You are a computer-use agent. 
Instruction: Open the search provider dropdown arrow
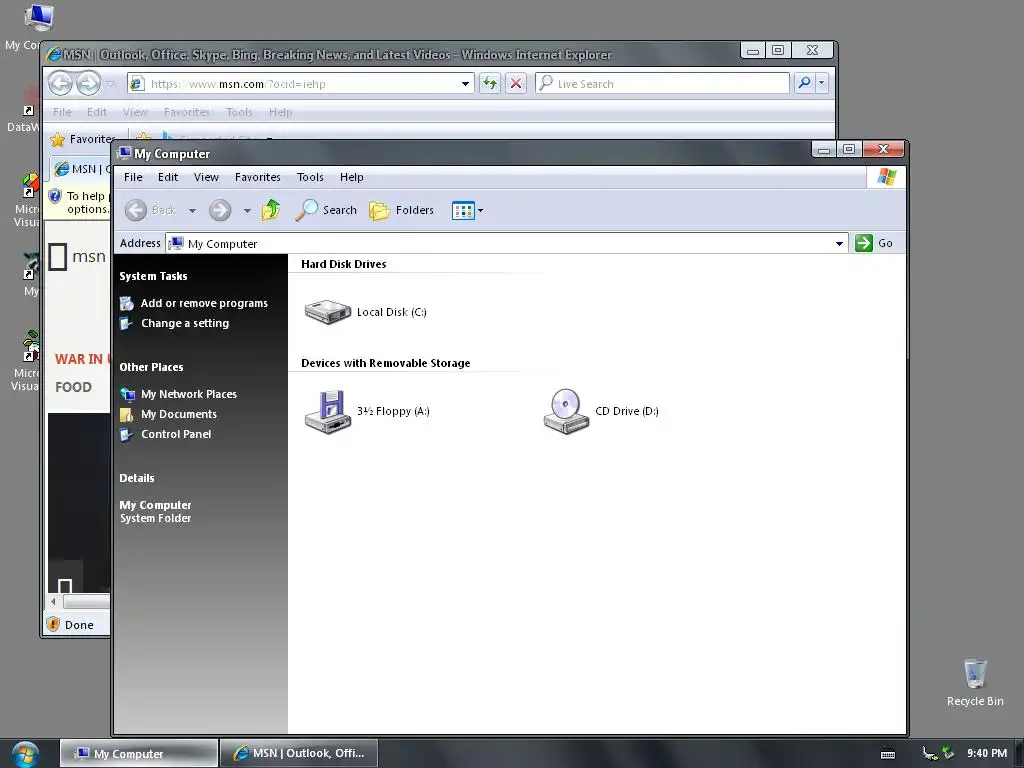click(x=822, y=83)
